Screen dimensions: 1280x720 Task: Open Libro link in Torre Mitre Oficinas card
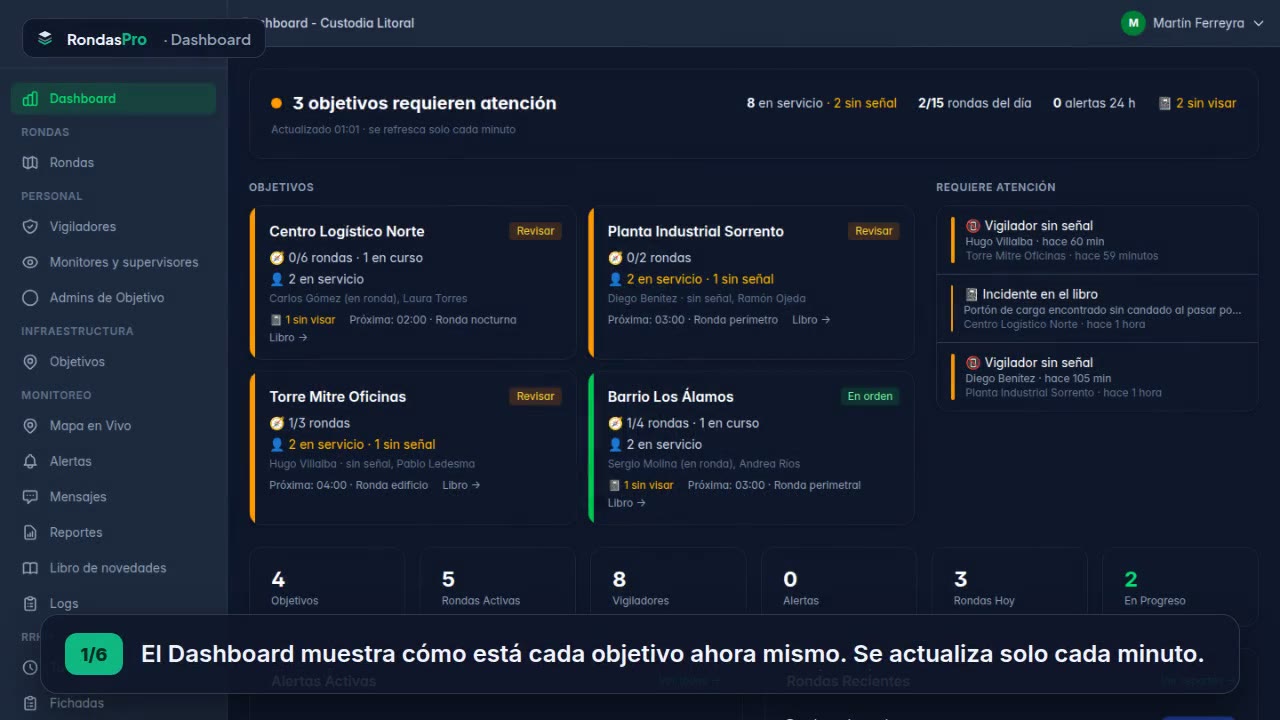point(461,485)
